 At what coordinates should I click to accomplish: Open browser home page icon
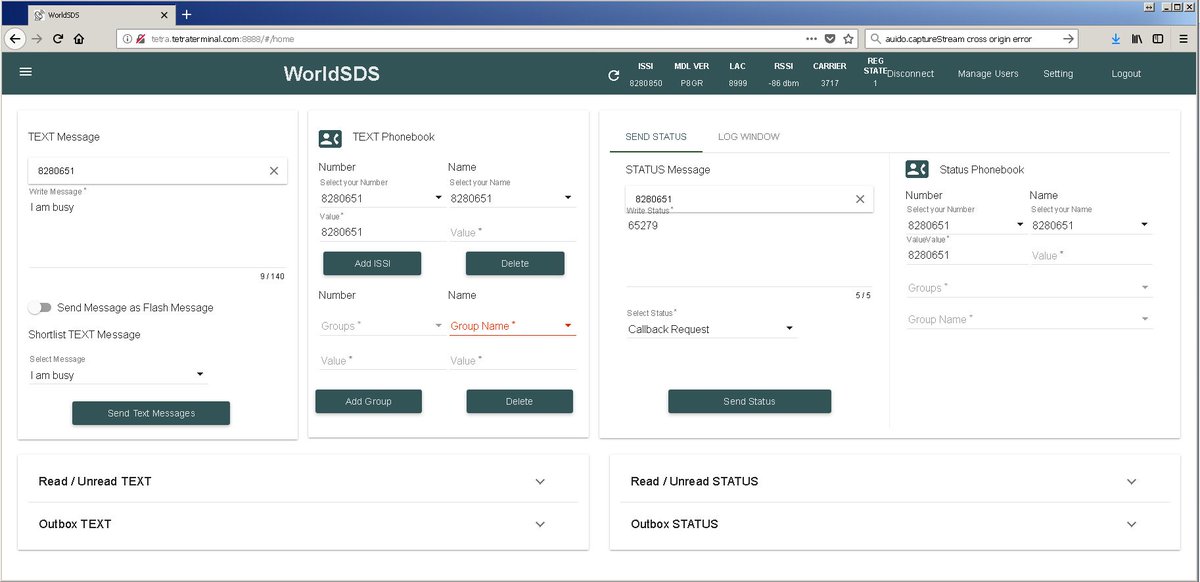(79, 38)
